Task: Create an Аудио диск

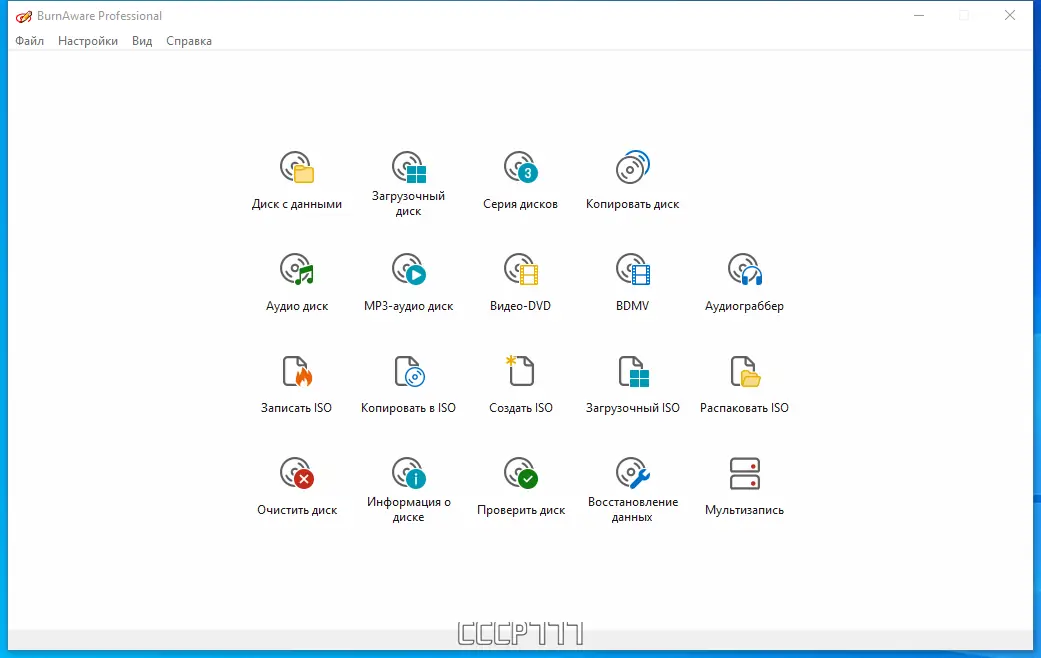Action: point(297,280)
